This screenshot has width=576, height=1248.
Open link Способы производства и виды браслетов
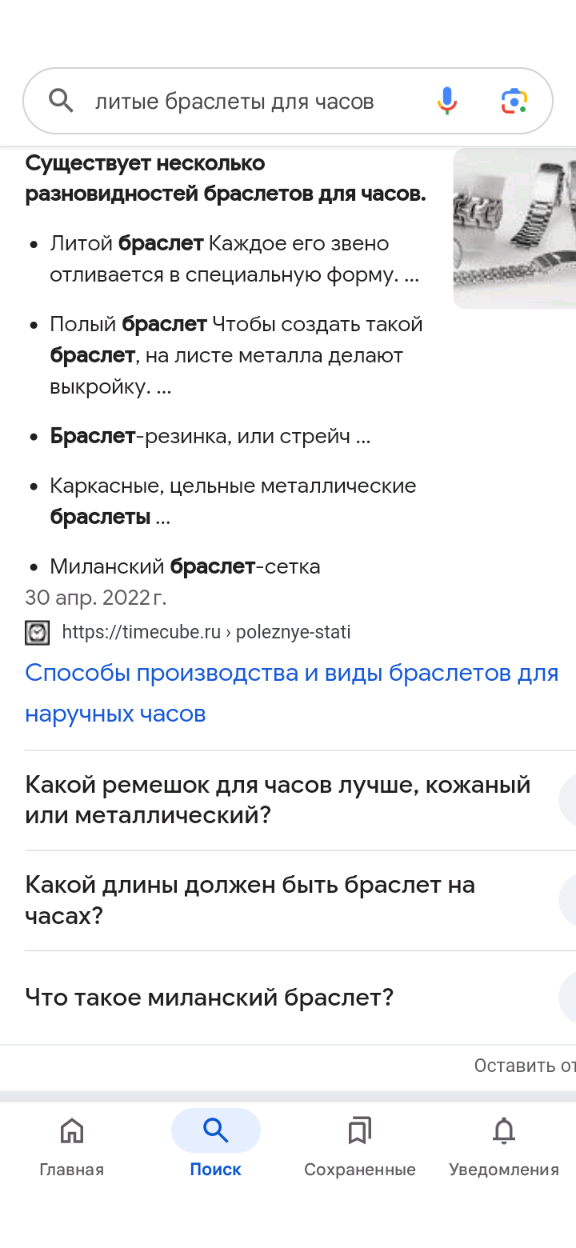[291, 693]
